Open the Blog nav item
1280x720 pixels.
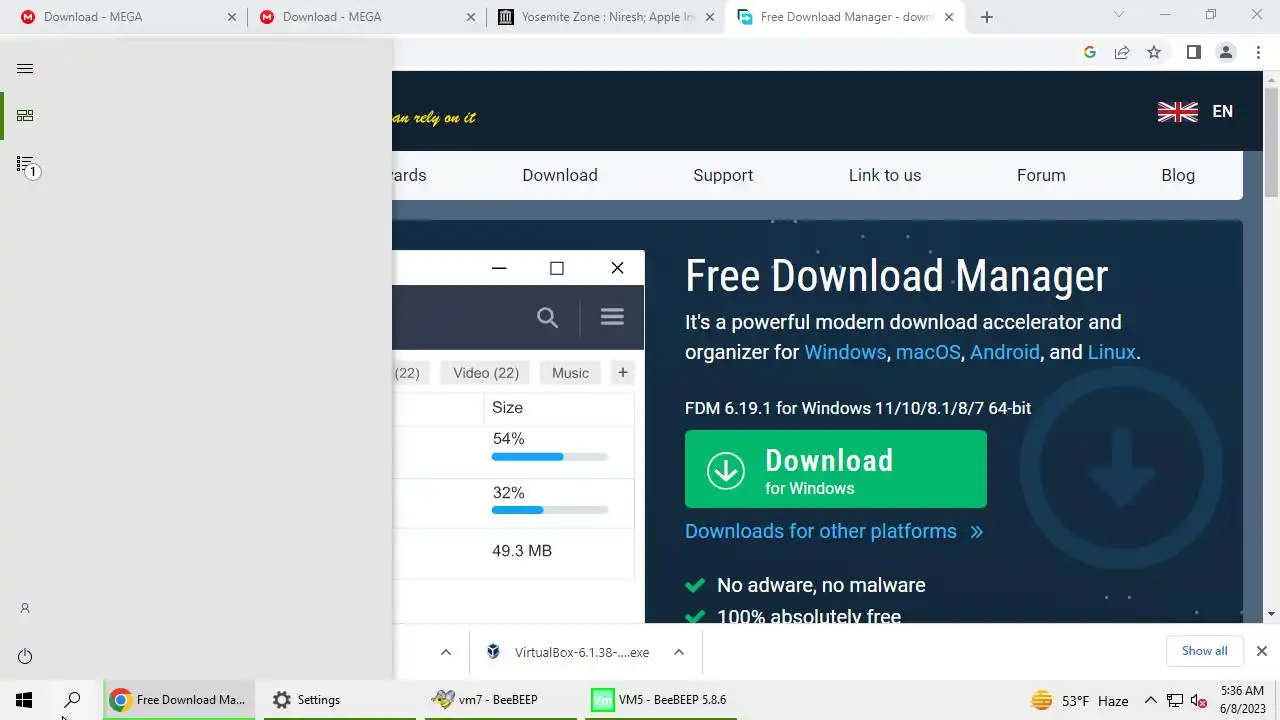pyautogui.click(x=1178, y=175)
